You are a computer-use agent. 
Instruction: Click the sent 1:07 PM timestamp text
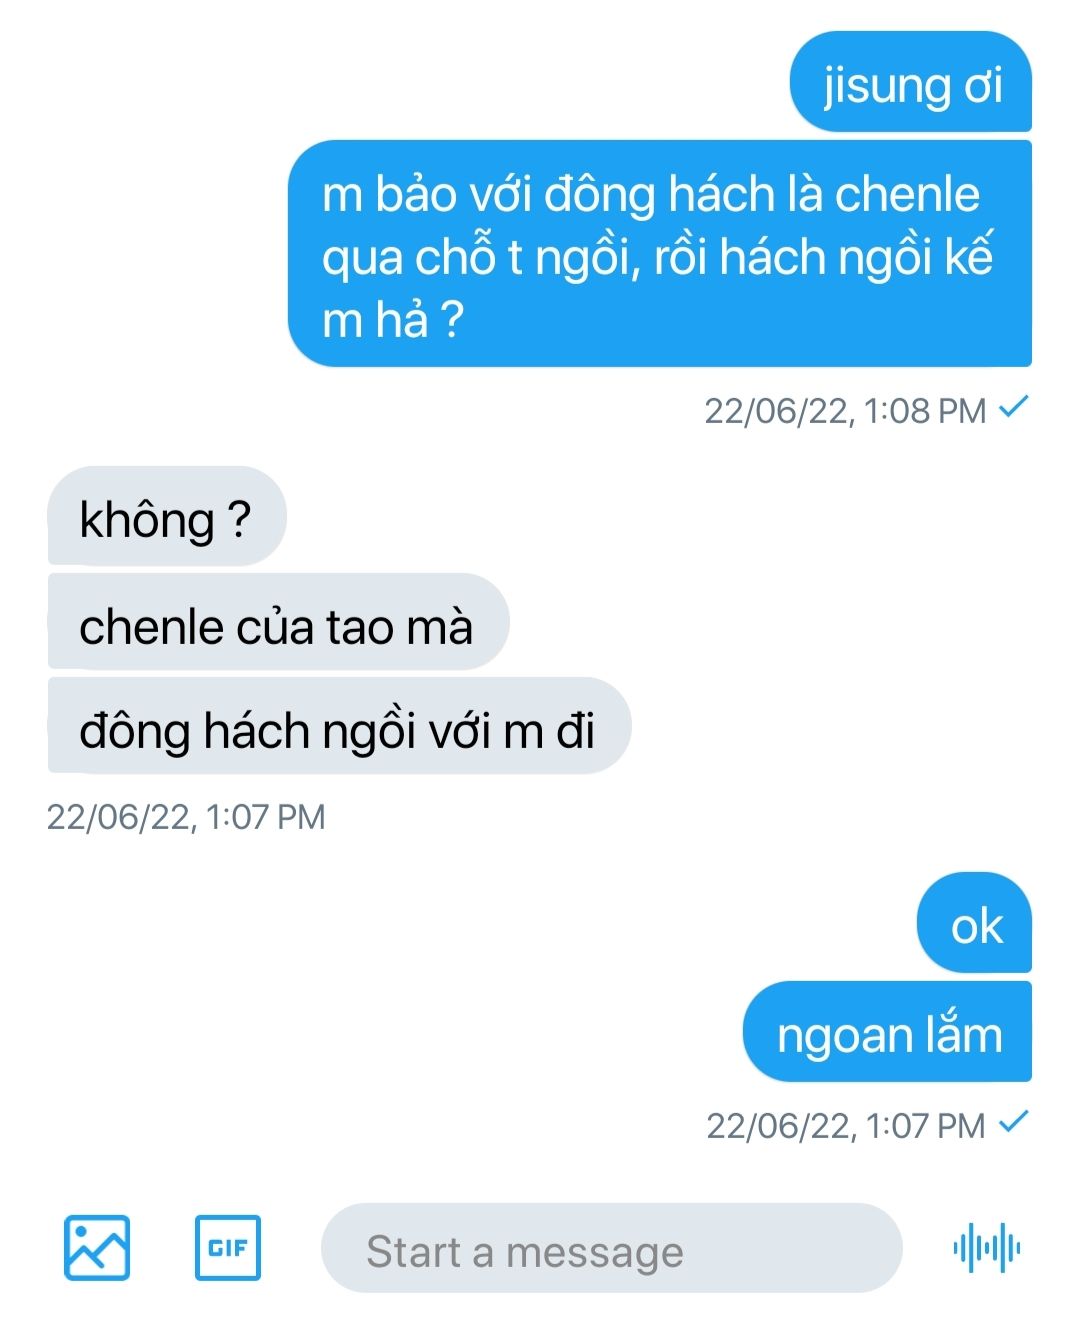[x=846, y=1125]
